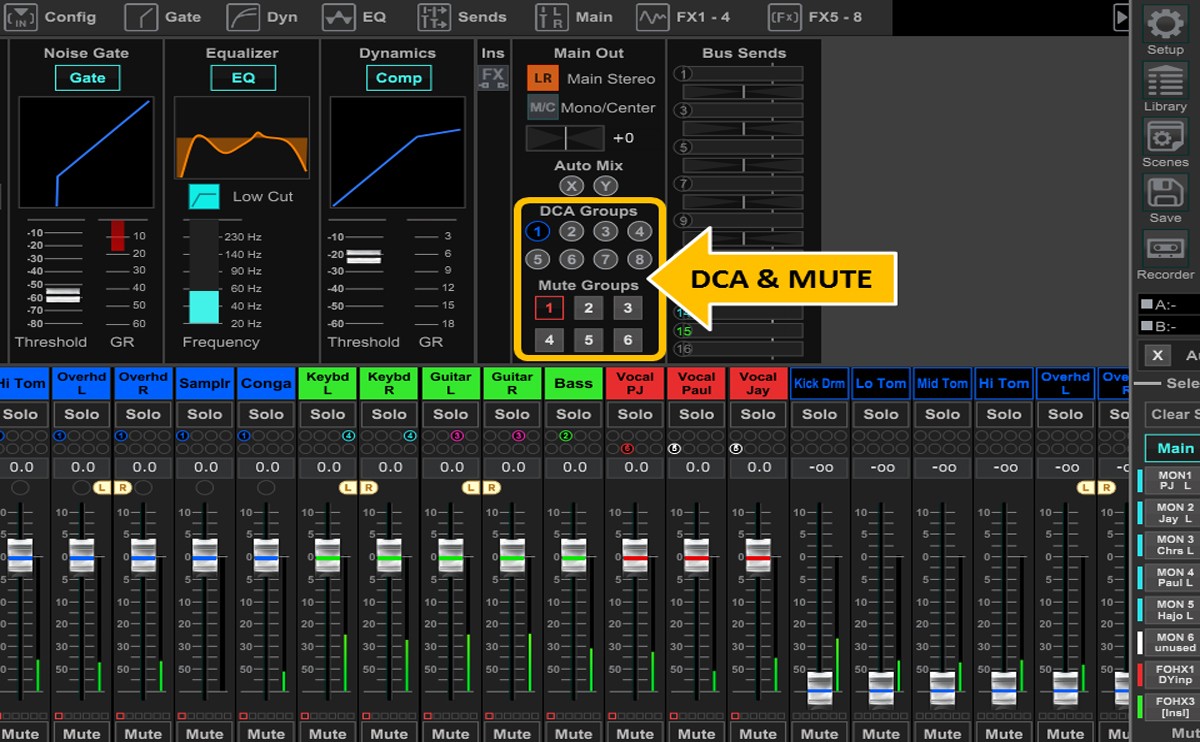The width and height of the screenshot is (1200, 742).
Task: Solo the Bass channel
Action: click(574, 414)
